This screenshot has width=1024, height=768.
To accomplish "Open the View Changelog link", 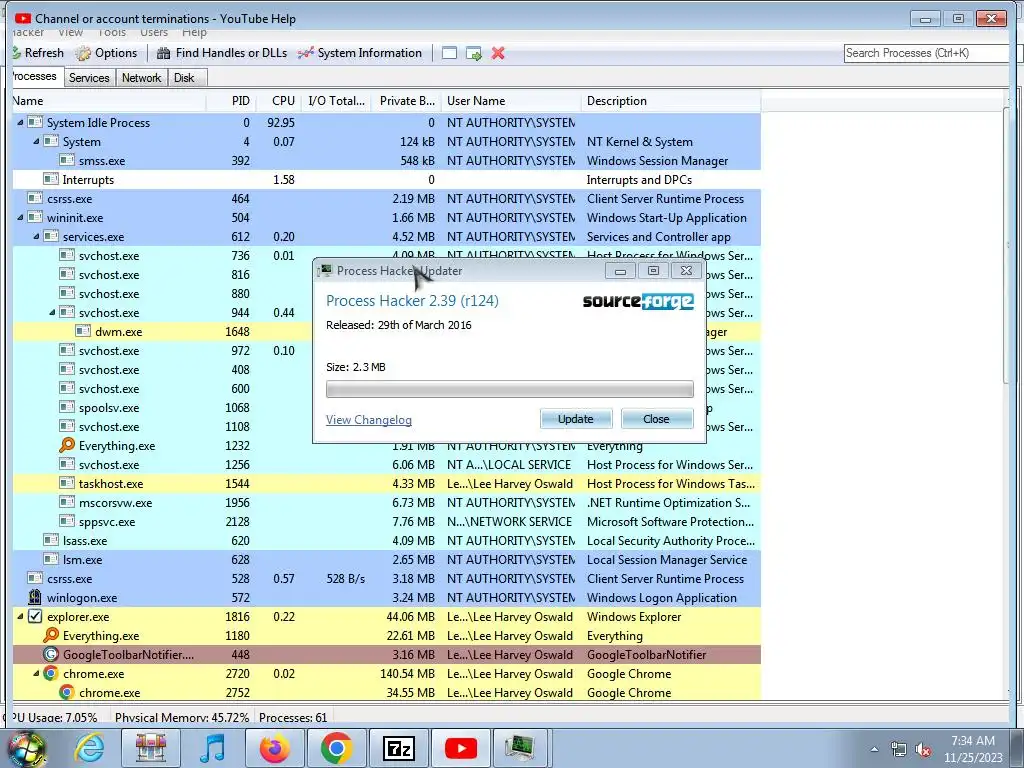I will click(369, 420).
